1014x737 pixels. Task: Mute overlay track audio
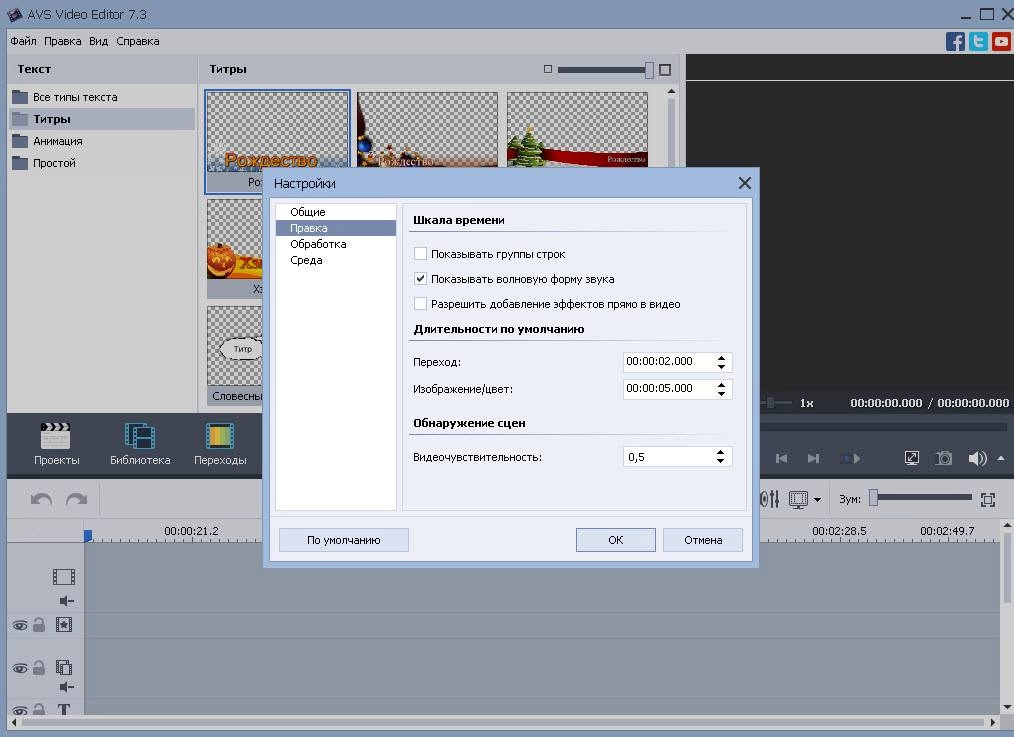[67, 687]
